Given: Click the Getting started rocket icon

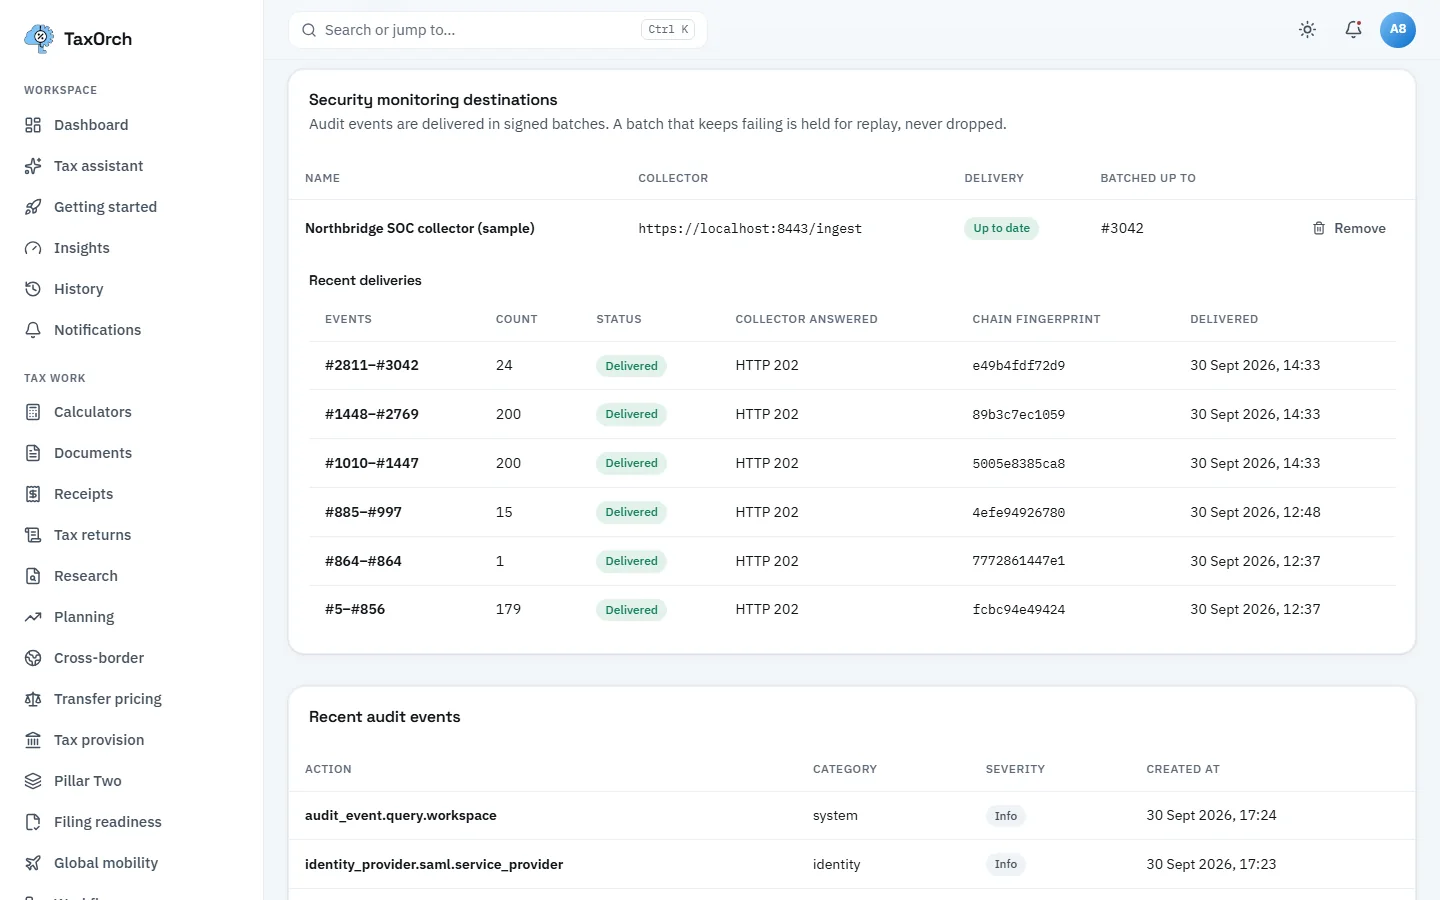Looking at the screenshot, I should tap(33, 207).
